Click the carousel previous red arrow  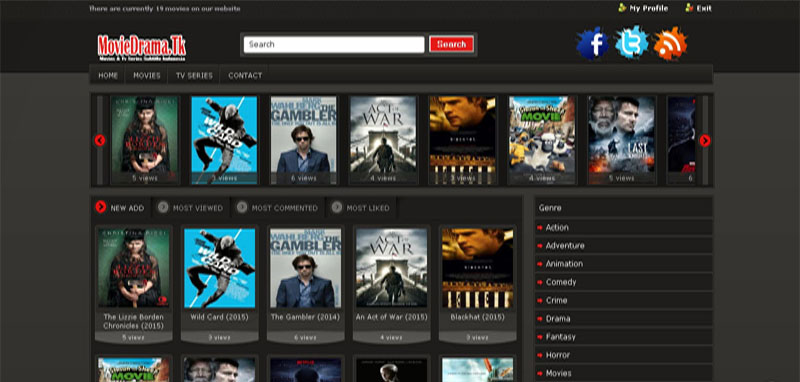pos(100,140)
